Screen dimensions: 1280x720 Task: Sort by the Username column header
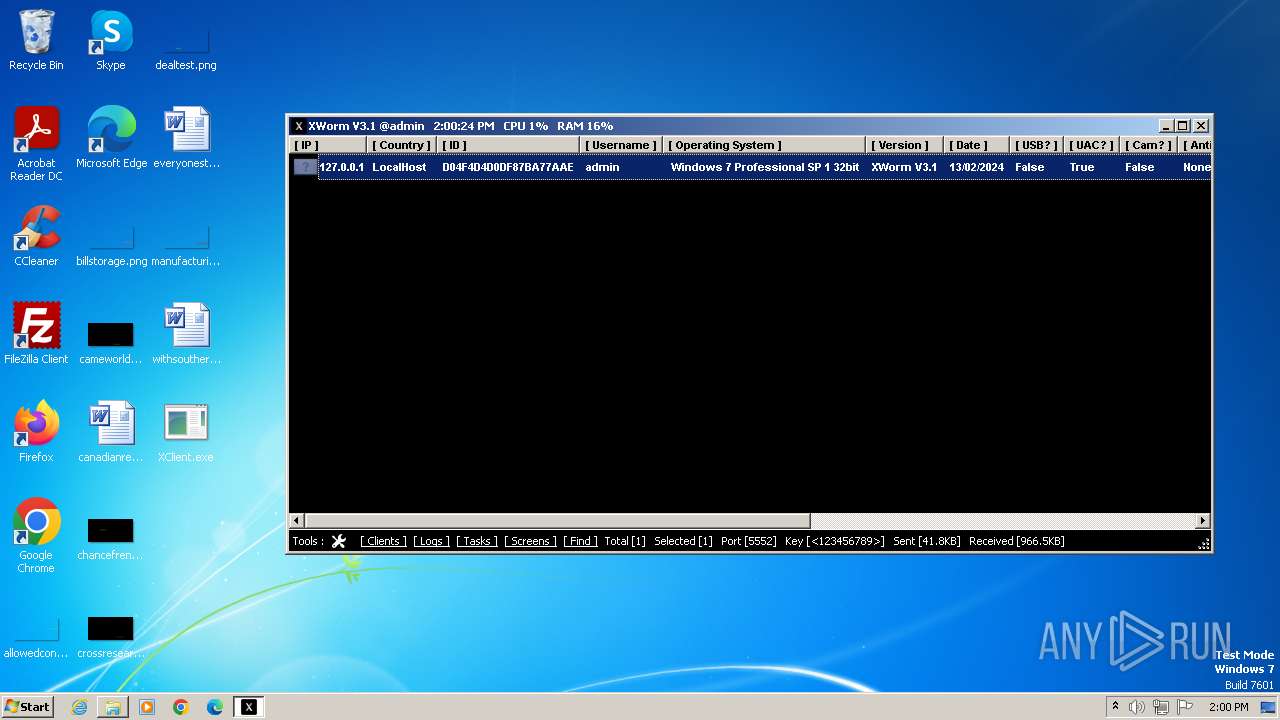pos(621,145)
